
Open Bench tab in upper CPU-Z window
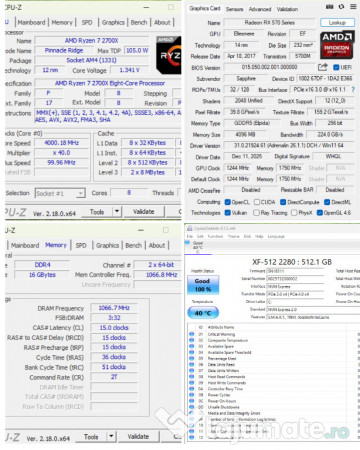pyautogui.click(x=139, y=22)
